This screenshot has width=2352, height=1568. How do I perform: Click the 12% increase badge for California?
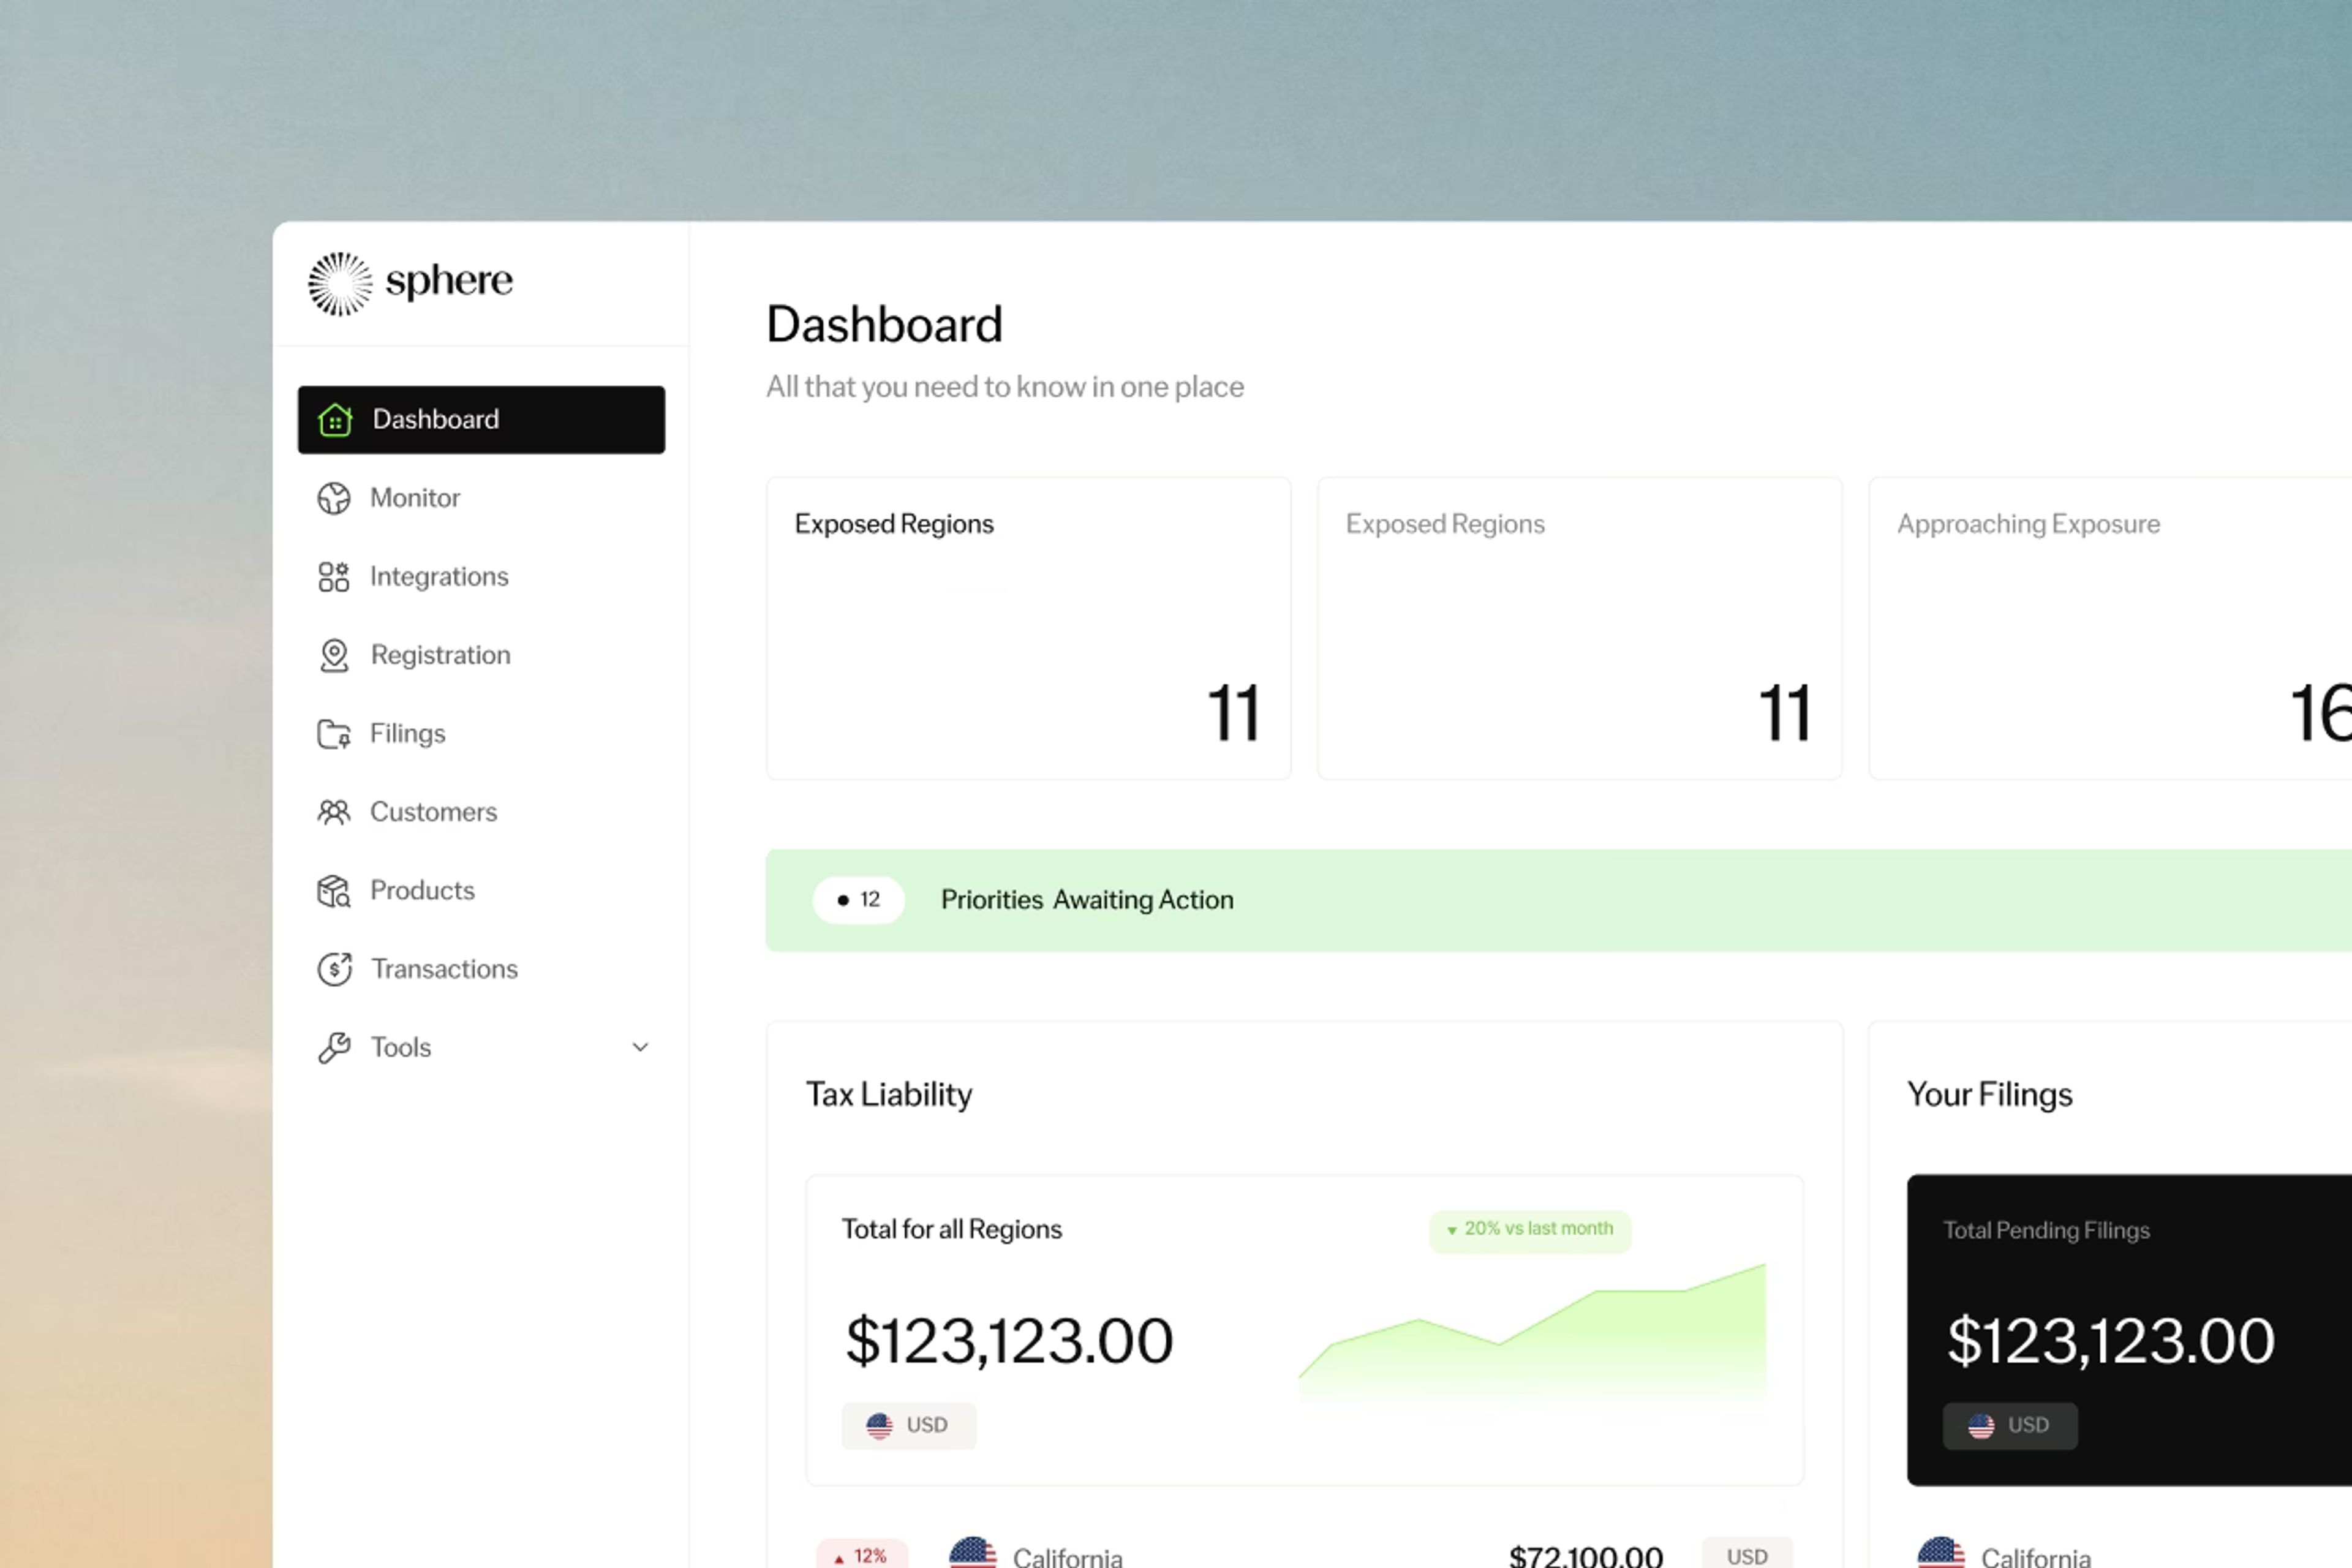[862, 1555]
